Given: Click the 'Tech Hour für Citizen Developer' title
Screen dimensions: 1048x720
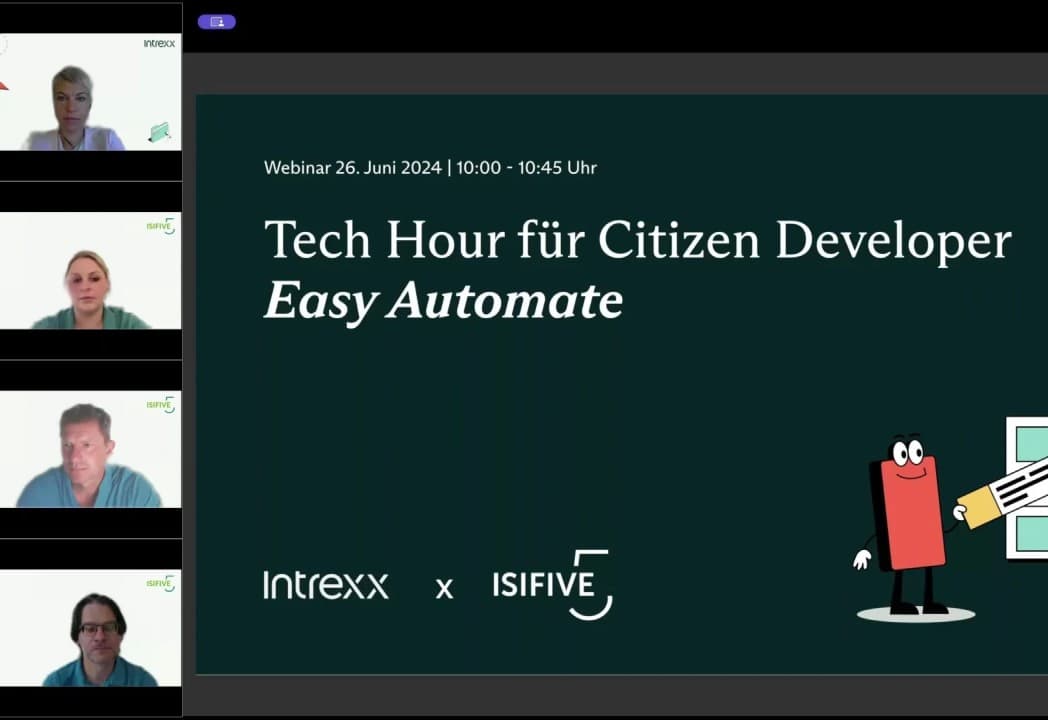Looking at the screenshot, I should coord(636,240).
